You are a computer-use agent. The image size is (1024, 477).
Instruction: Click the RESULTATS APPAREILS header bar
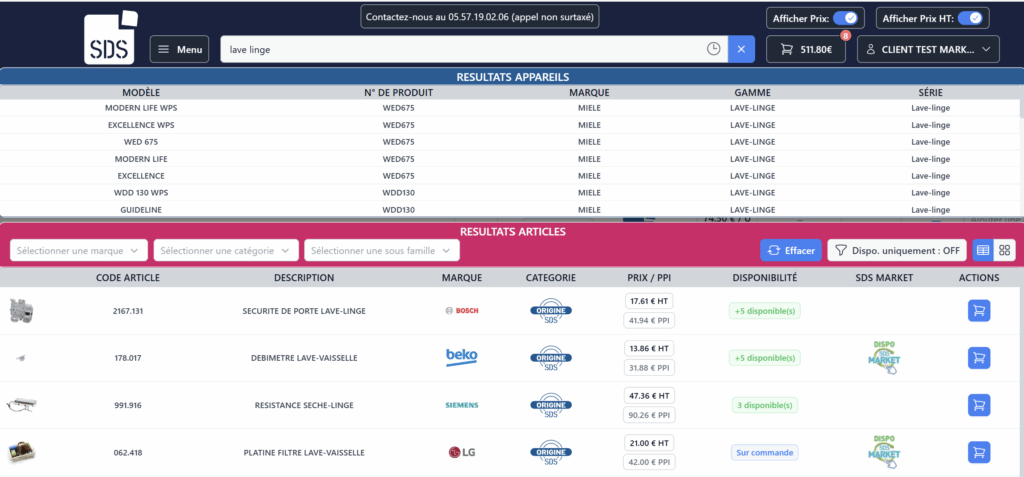[512, 77]
